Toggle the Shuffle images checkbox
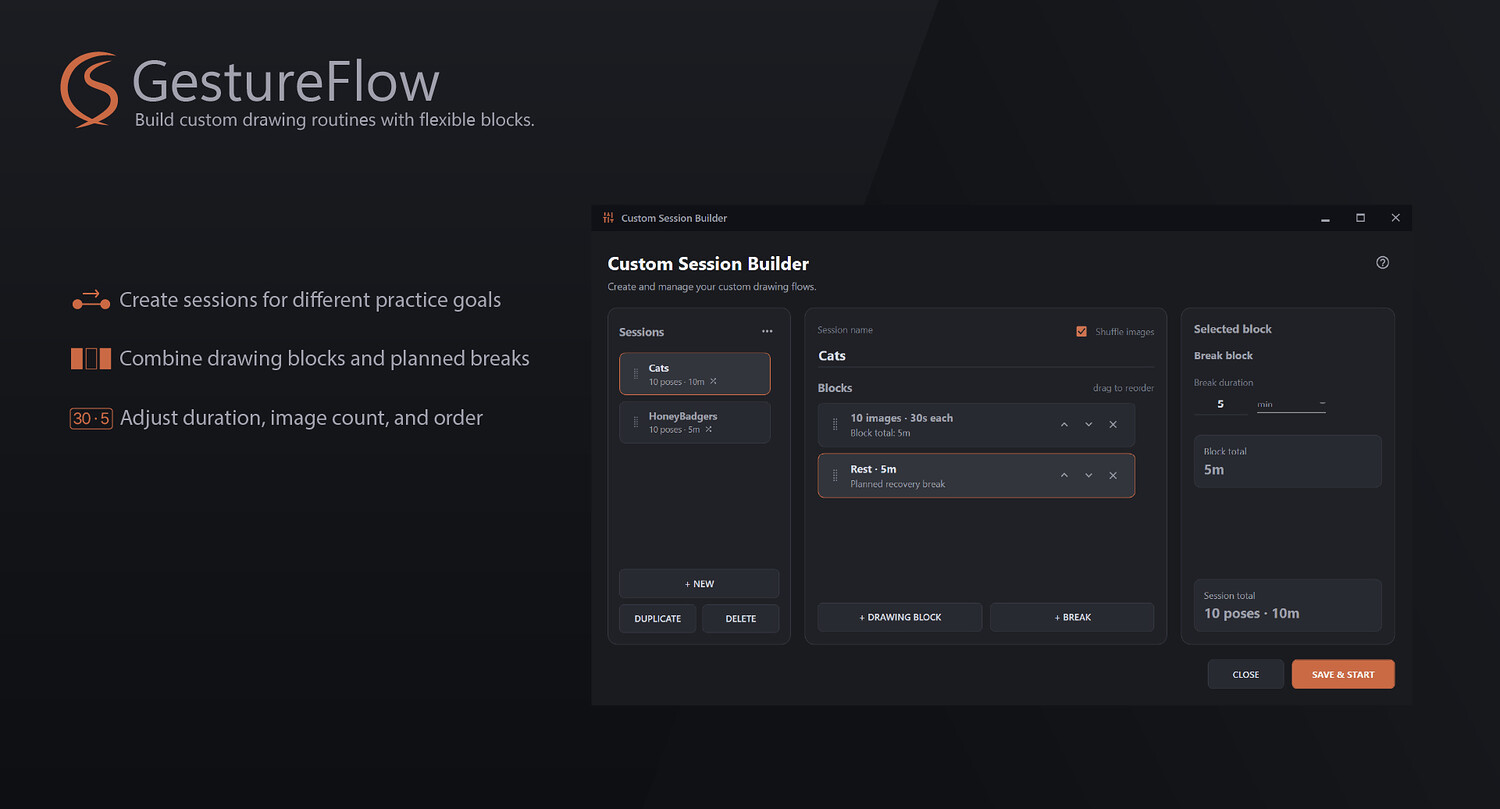1500x809 pixels. (1081, 331)
